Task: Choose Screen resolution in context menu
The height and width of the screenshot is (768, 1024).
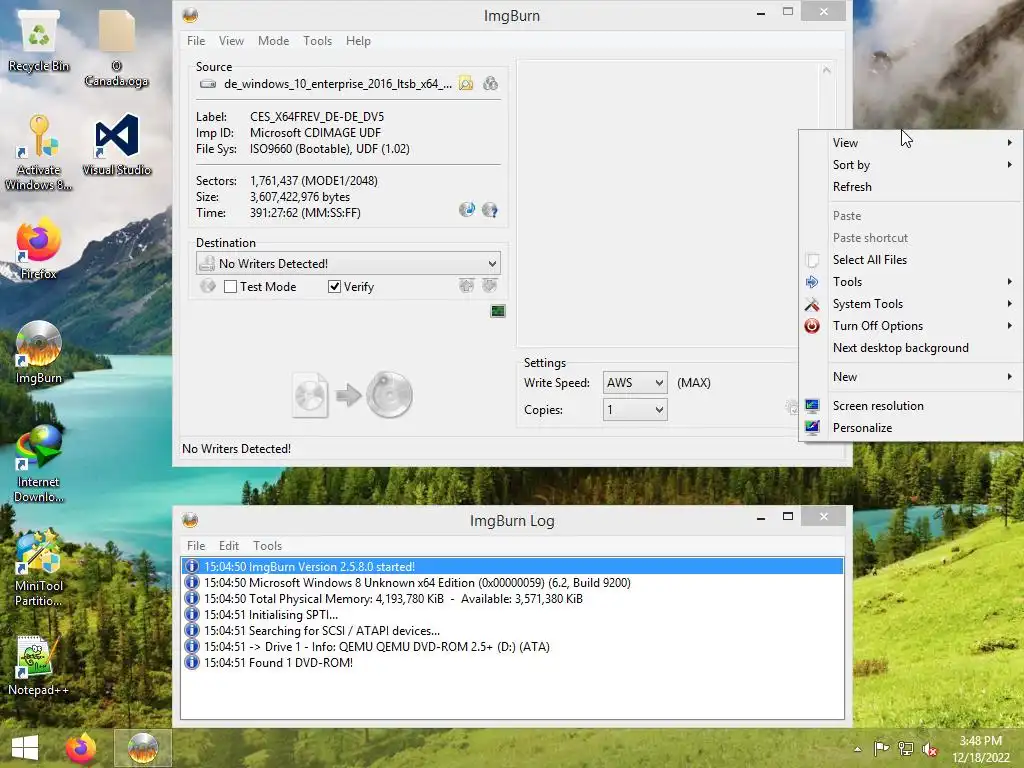Action: click(911, 406)
